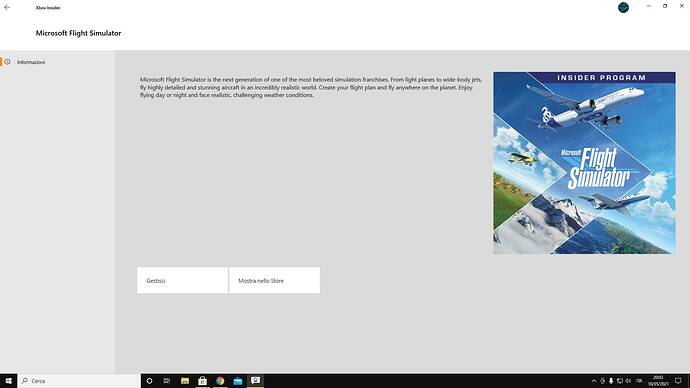The width and height of the screenshot is (690, 388).
Task: Click the Microsoft Flight Simulator page title
Action: pos(78,33)
